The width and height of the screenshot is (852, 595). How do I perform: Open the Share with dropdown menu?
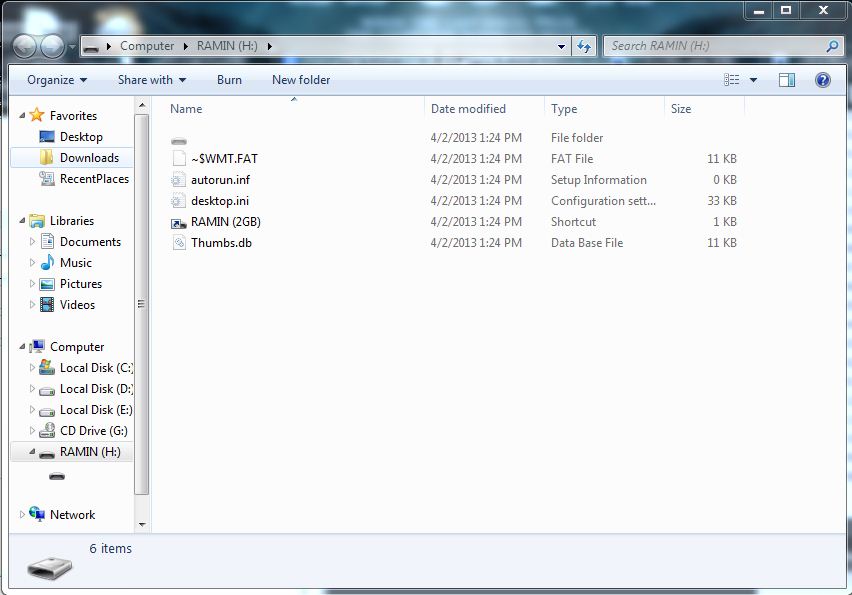tap(152, 80)
